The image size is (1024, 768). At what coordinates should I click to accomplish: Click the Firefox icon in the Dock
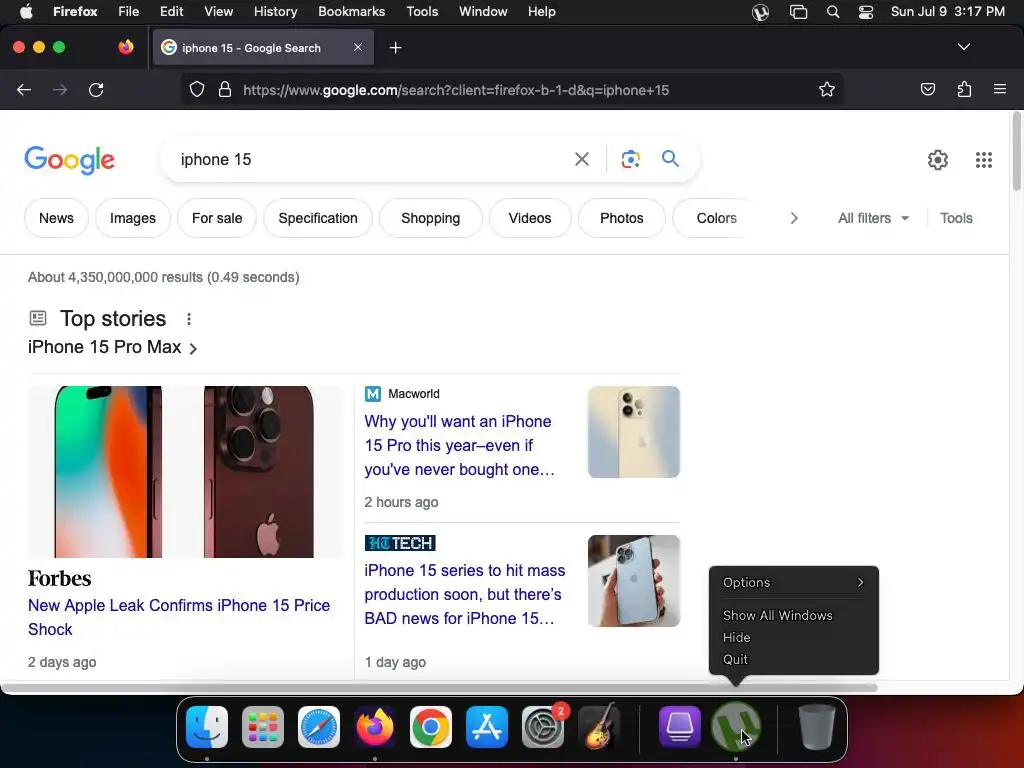pyautogui.click(x=375, y=727)
